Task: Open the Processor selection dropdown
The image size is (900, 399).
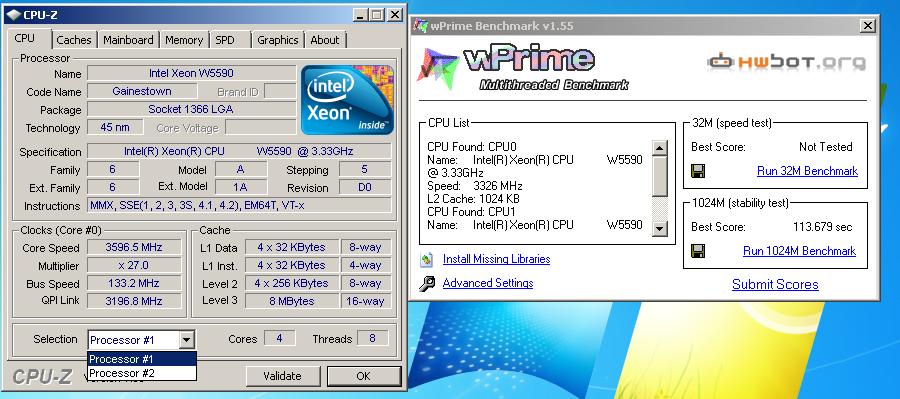Action: click(187, 340)
